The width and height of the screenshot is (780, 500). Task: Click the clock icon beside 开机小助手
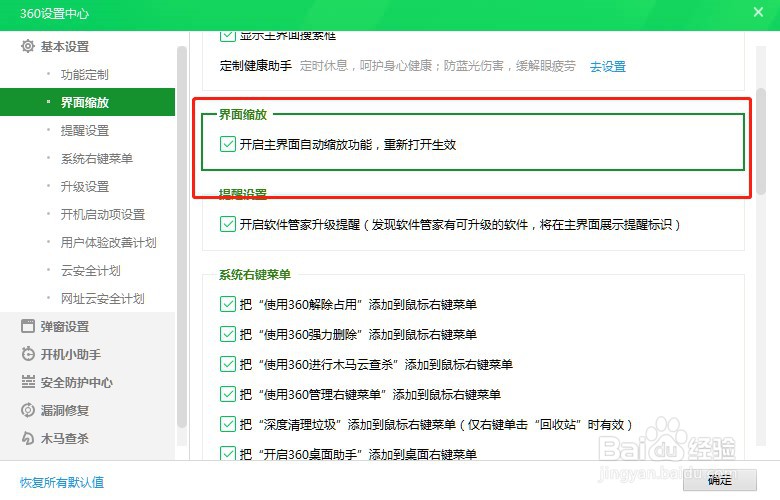click(x=28, y=354)
